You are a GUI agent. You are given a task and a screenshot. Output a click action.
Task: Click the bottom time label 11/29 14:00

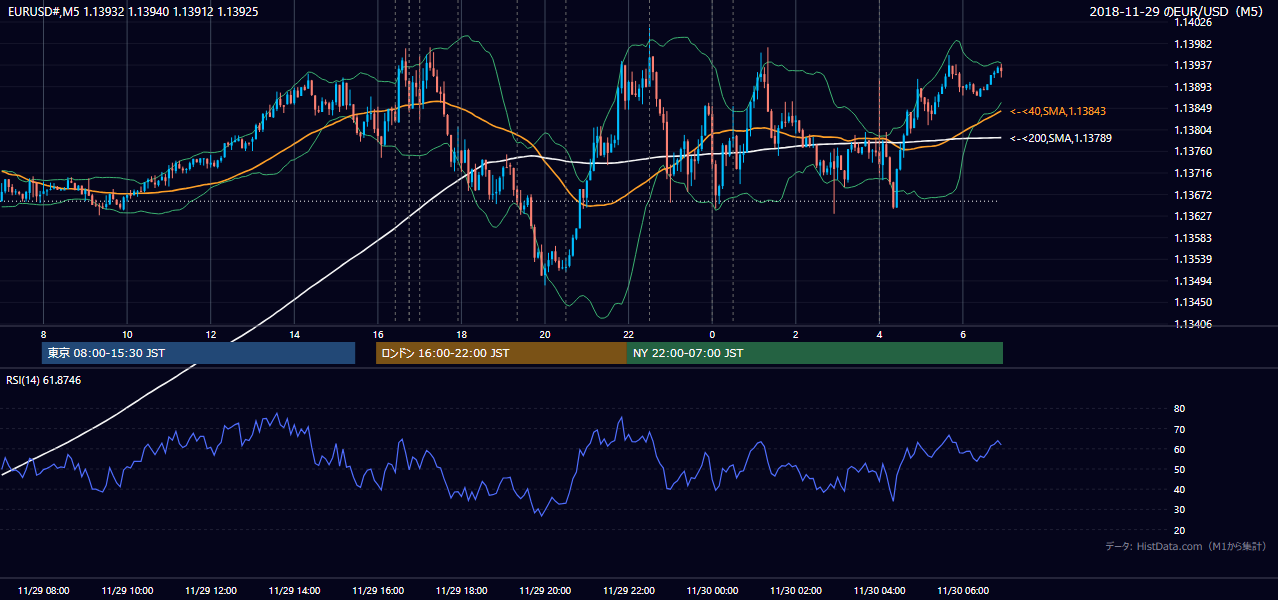294,591
